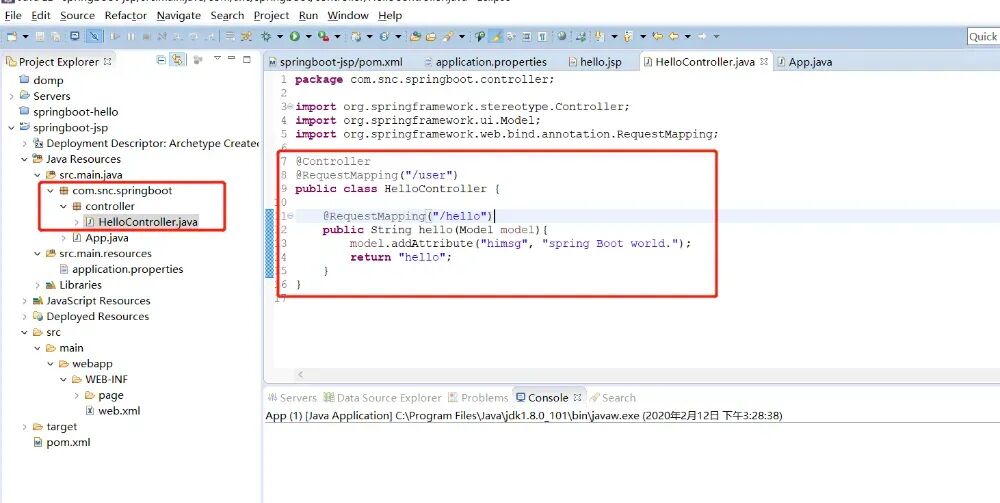Open the Debug button dropdown arrow
The width and height of the screenshot is (1000, 503).
point(280,37)
